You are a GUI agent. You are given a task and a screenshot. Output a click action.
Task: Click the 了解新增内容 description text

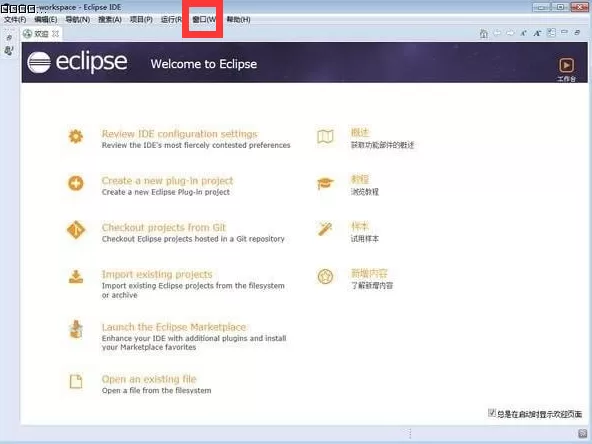point(372,285)
